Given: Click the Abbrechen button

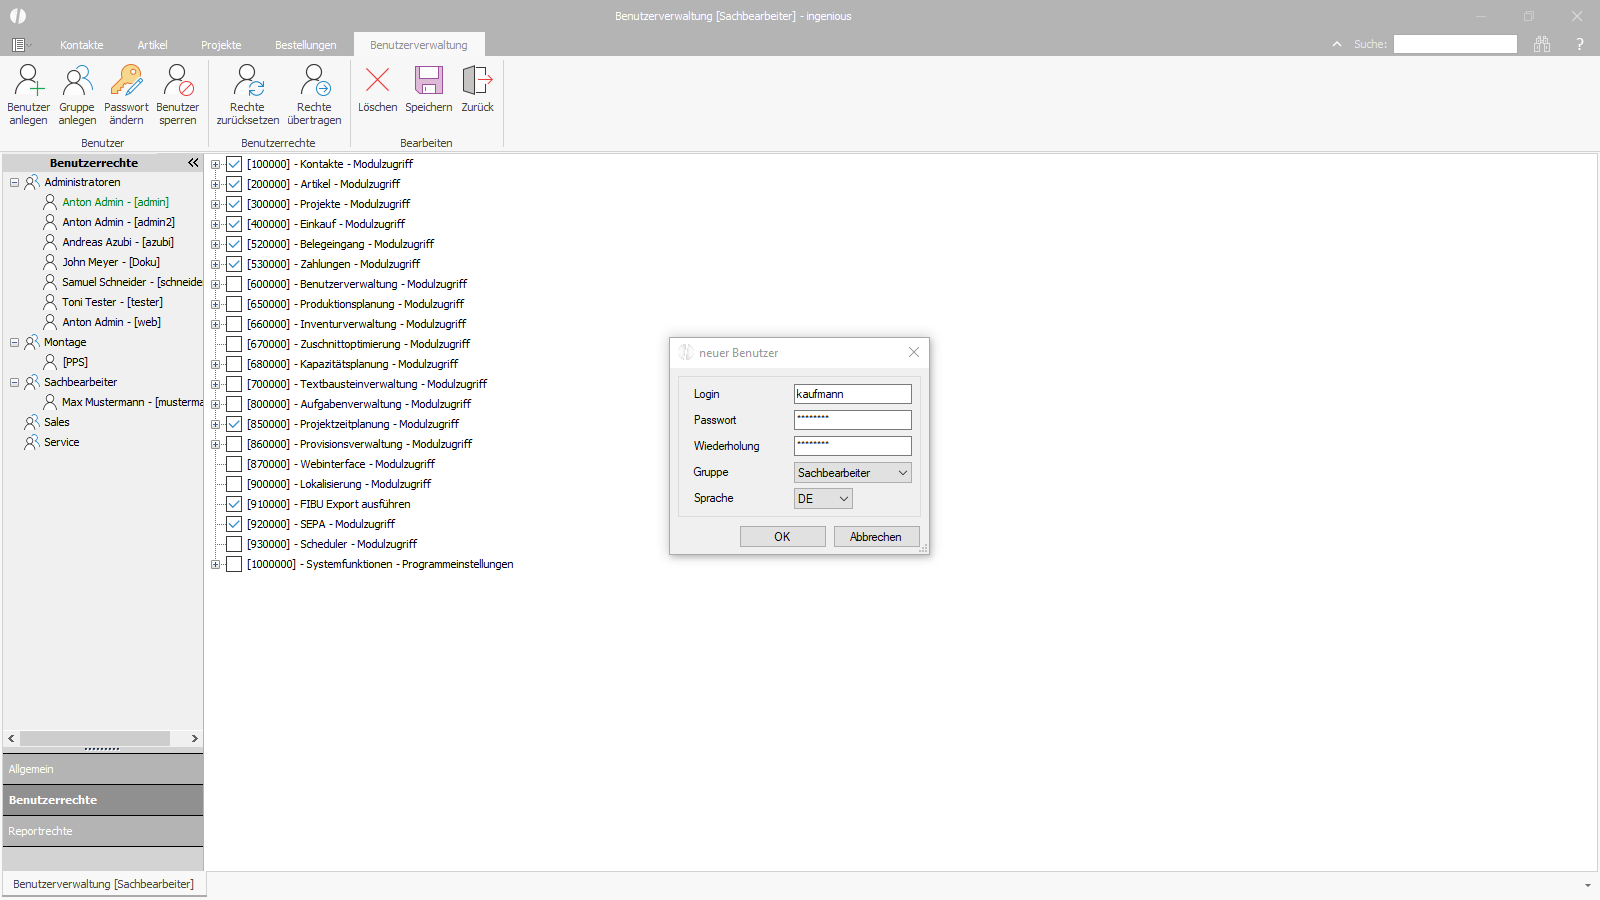Looking at the screenshot, I should [x=876, y=537].
